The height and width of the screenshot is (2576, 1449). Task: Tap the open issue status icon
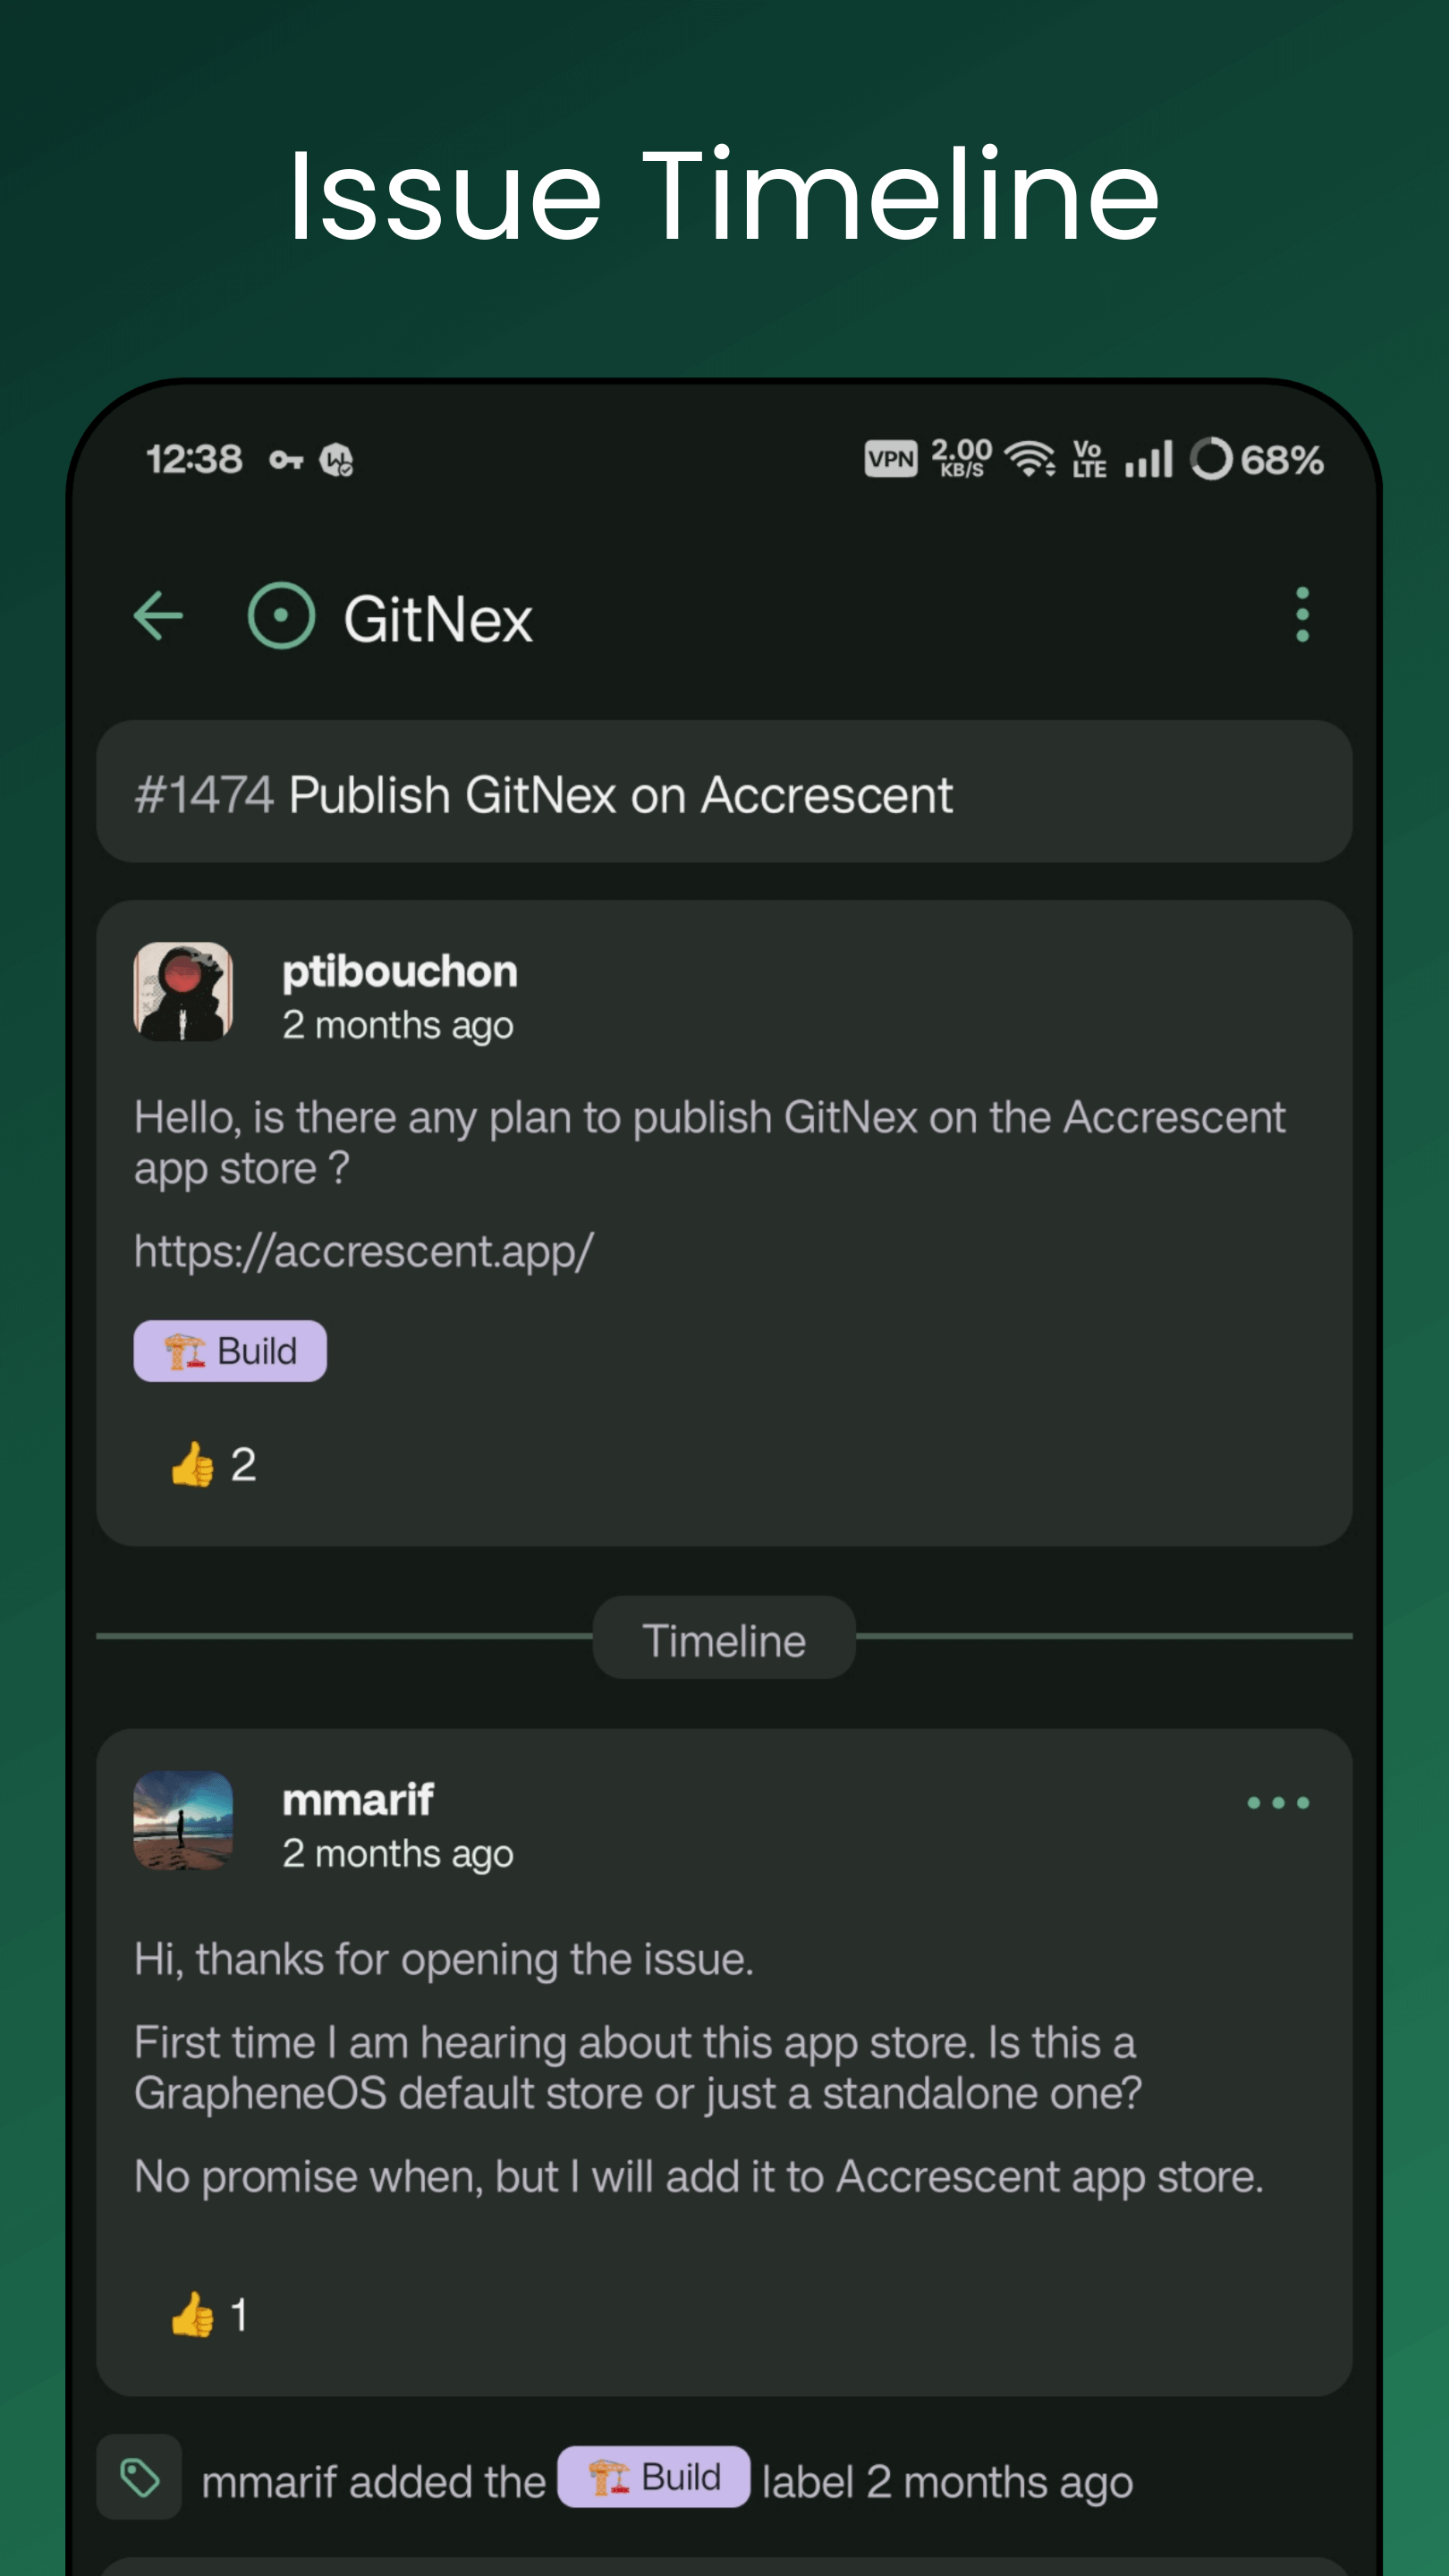(x=281, y=615)
